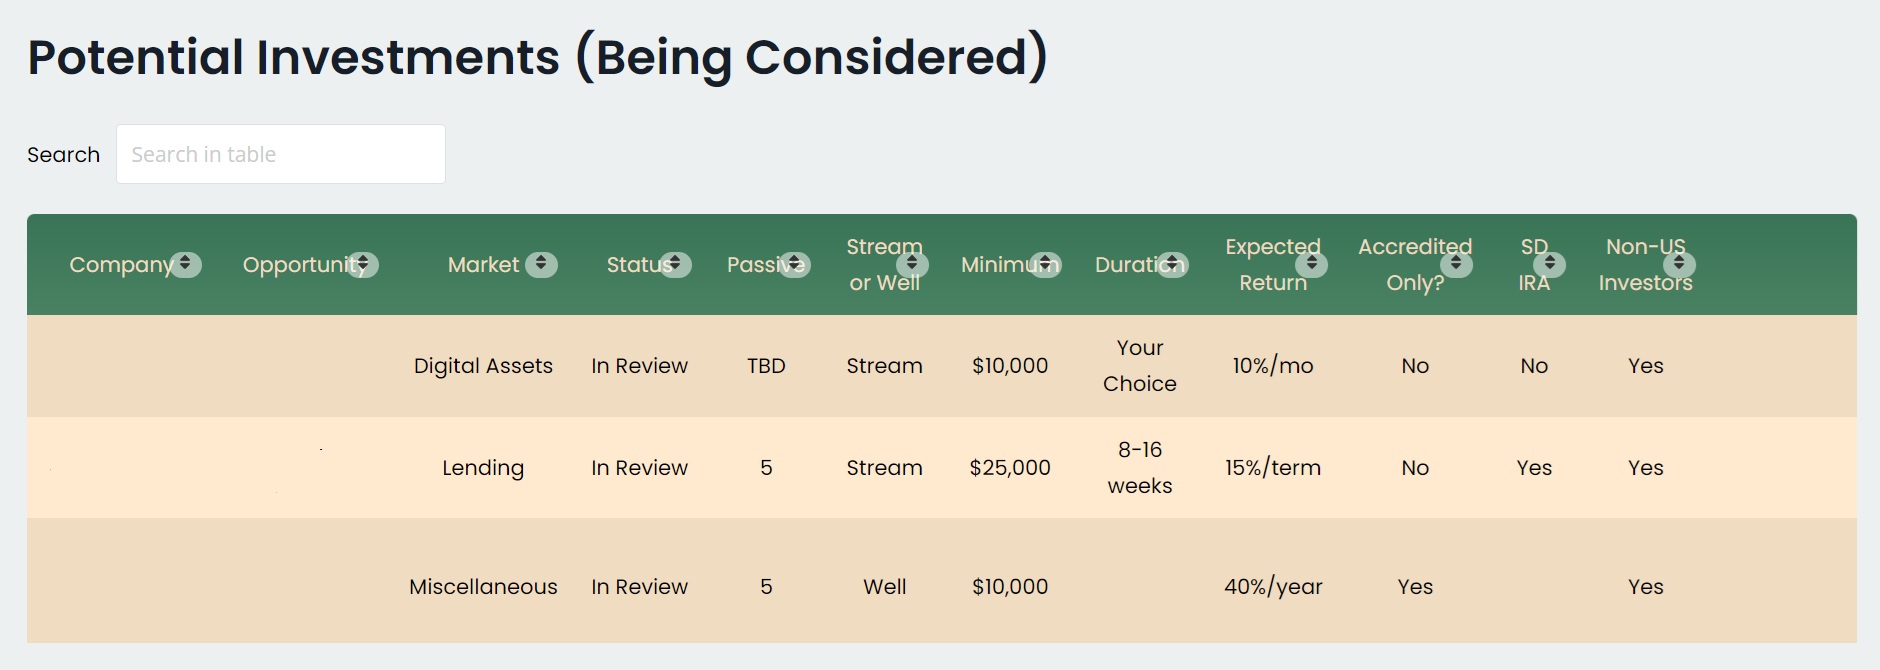1880x670 pixels.
Task: Toggle sorting on the Status column icon
Action: coord(675,264)
